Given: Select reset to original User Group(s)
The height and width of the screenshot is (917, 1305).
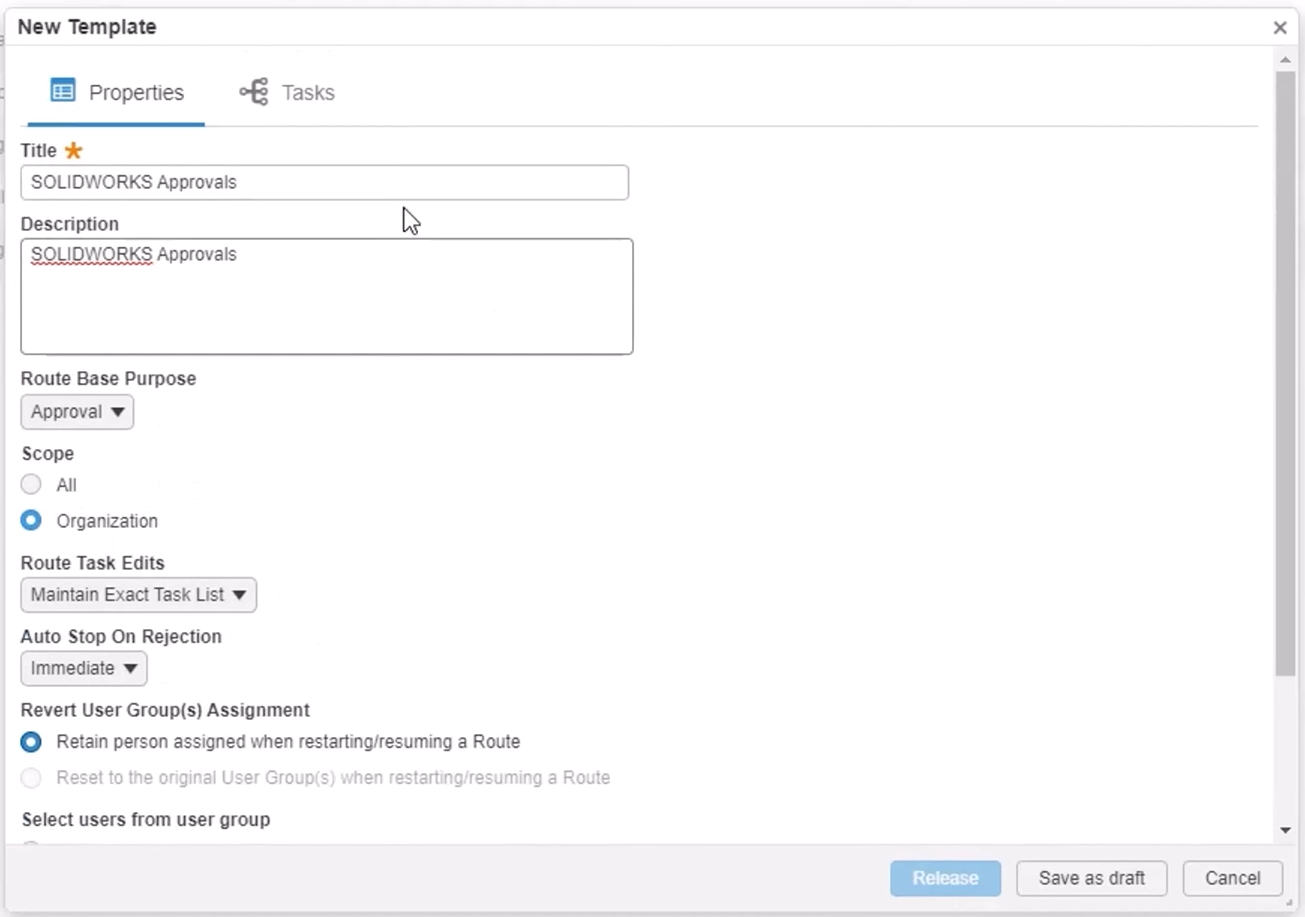Looking at the screenshot, I should 31,777.
